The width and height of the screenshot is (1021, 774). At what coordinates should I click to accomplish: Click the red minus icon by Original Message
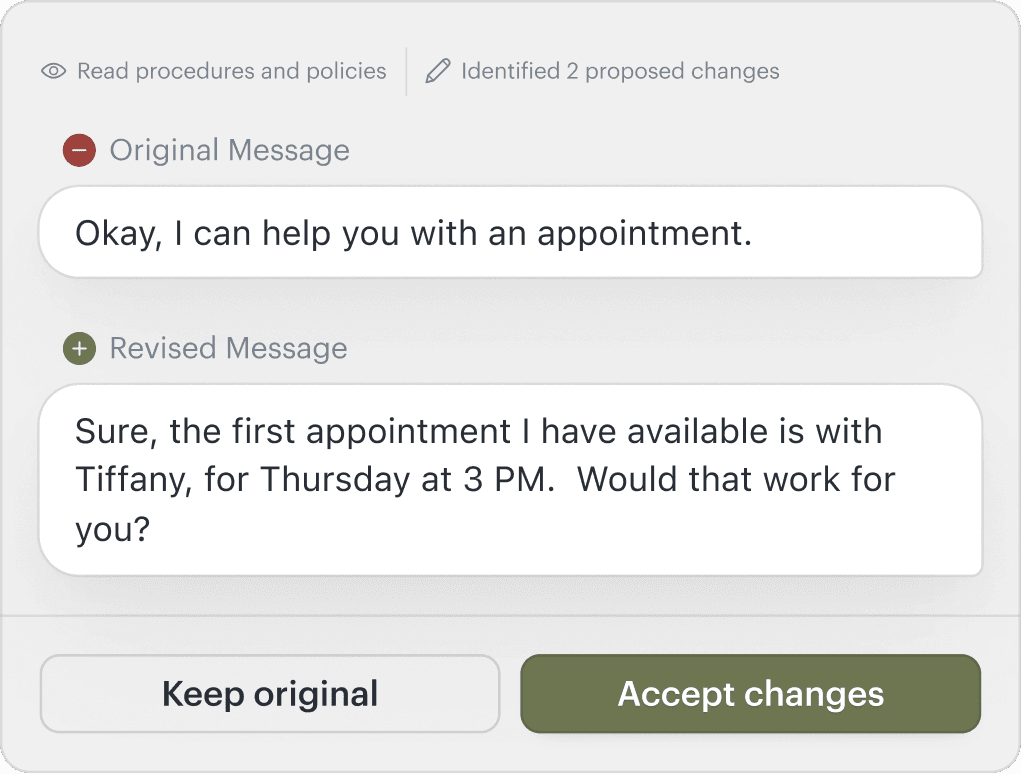click(x=79, y=151)
